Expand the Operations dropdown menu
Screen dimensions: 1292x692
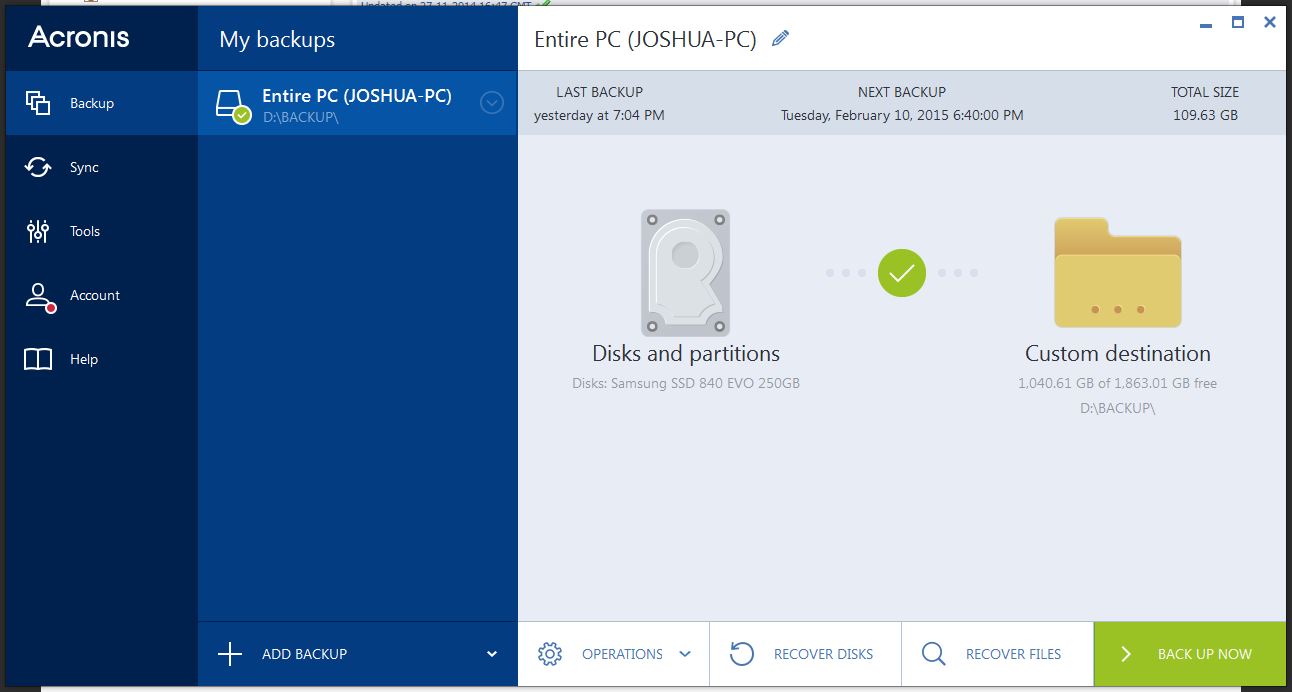pyautogui.click(x=684, y=654)
